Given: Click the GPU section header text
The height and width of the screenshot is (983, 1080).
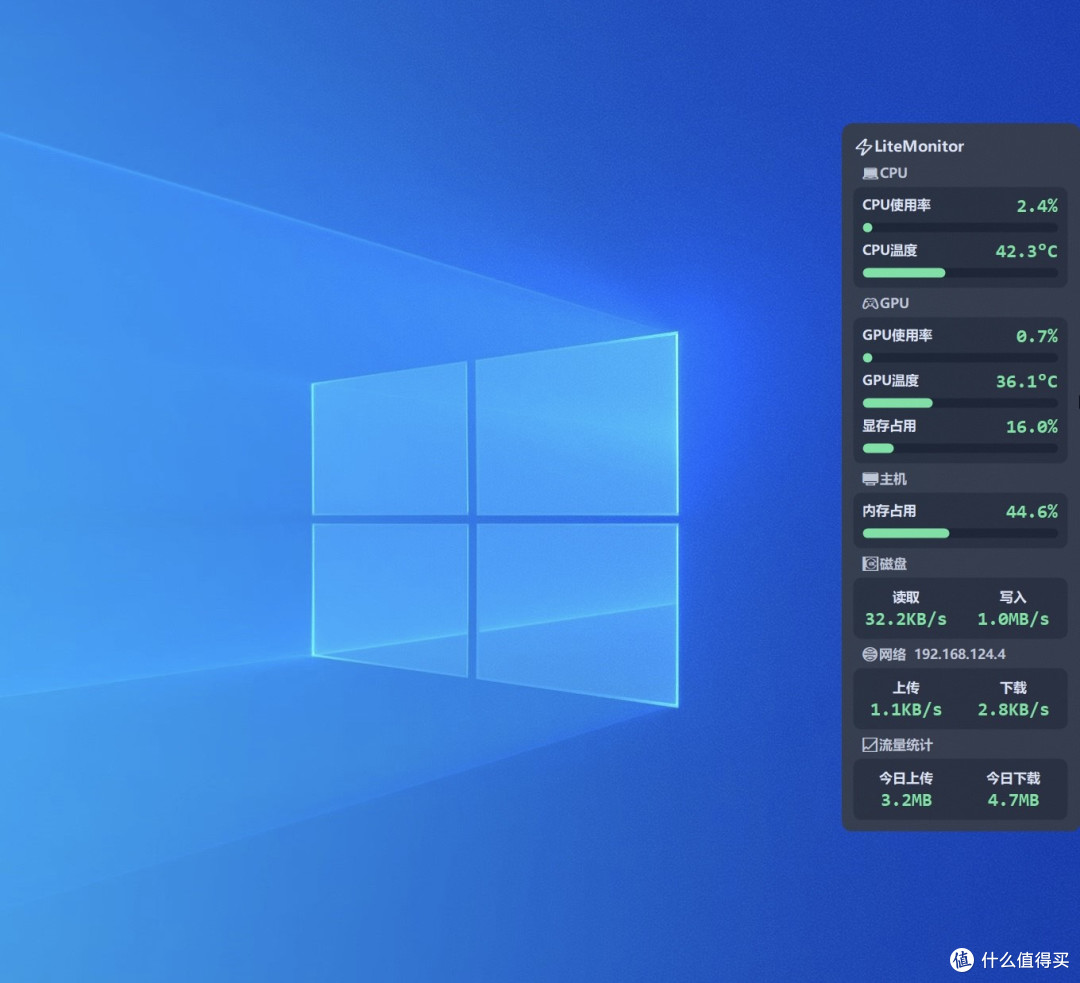Looking at the screenshot, I should pos(894,304).
